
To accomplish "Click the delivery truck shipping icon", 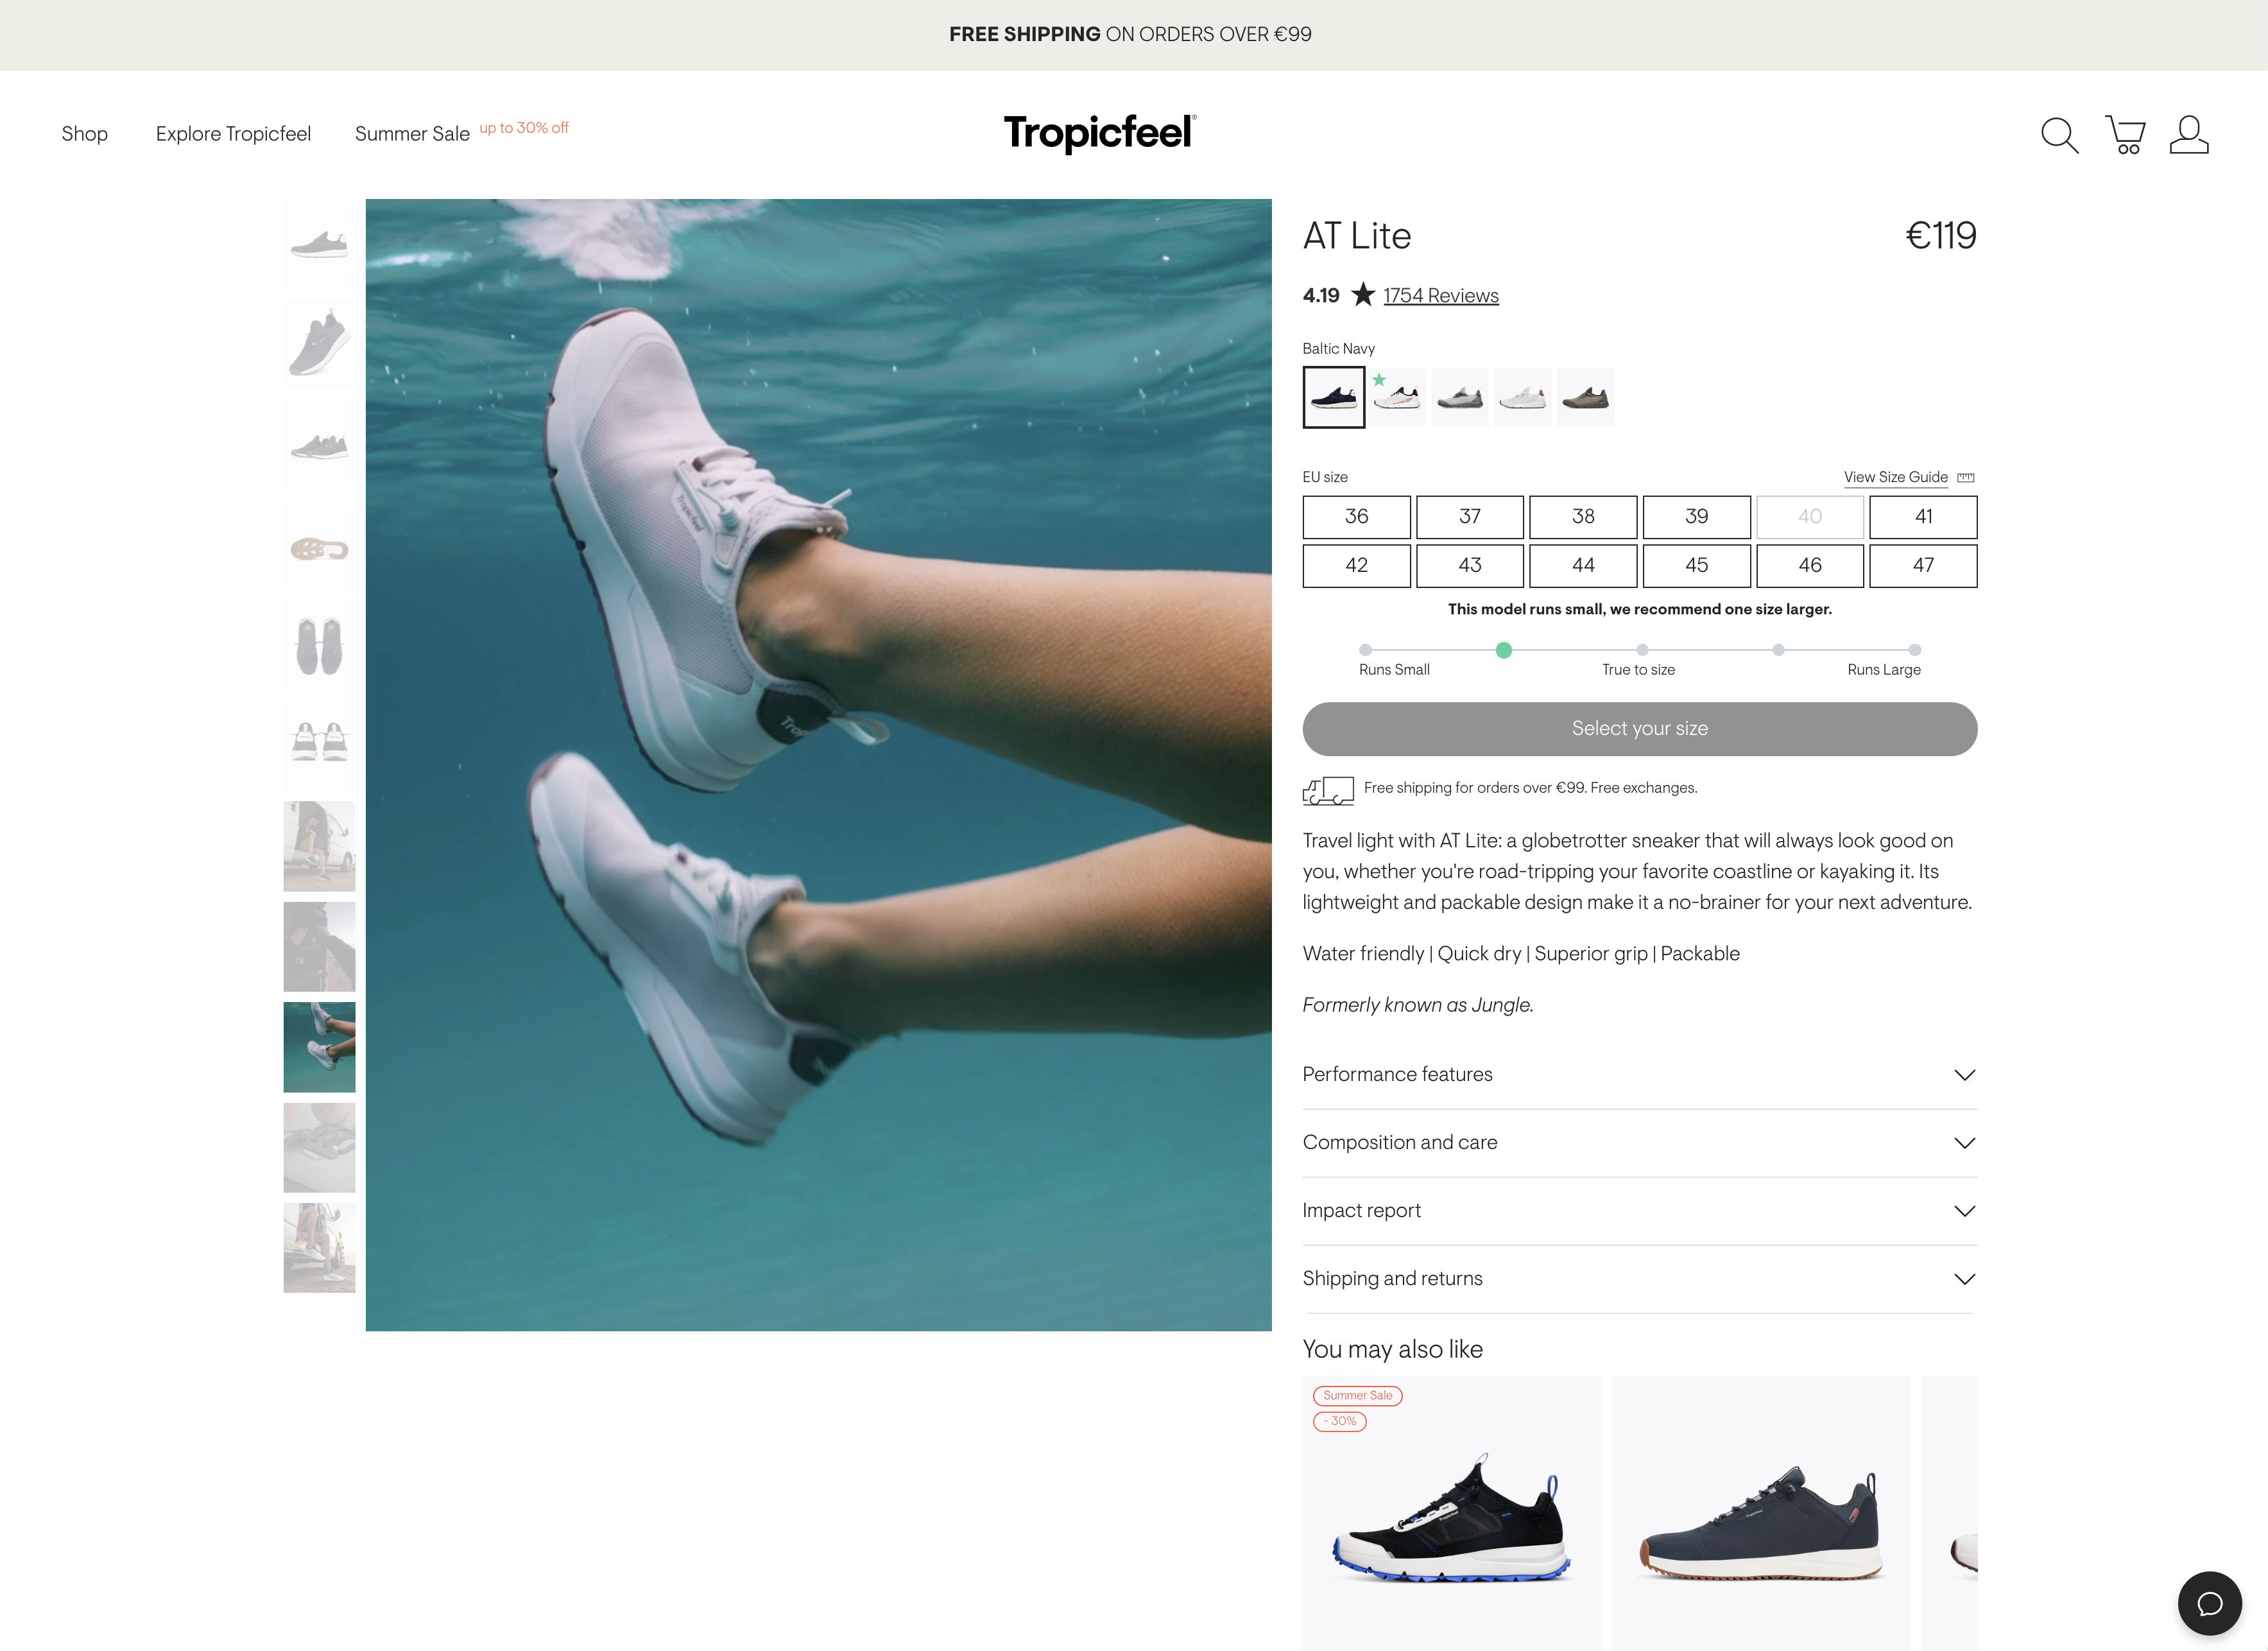I will (1328, 790).
